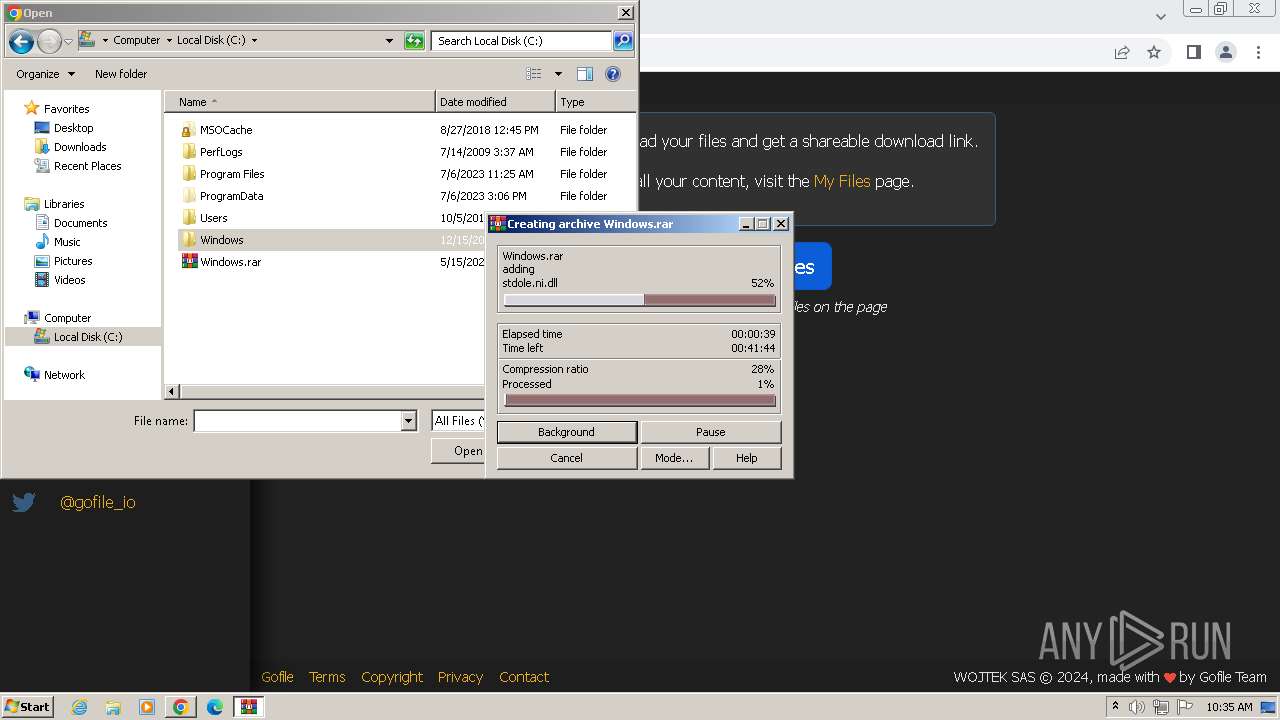Switch to WinRAR taskbar button
Screen dimensions: 1280x720
[248, 707]
